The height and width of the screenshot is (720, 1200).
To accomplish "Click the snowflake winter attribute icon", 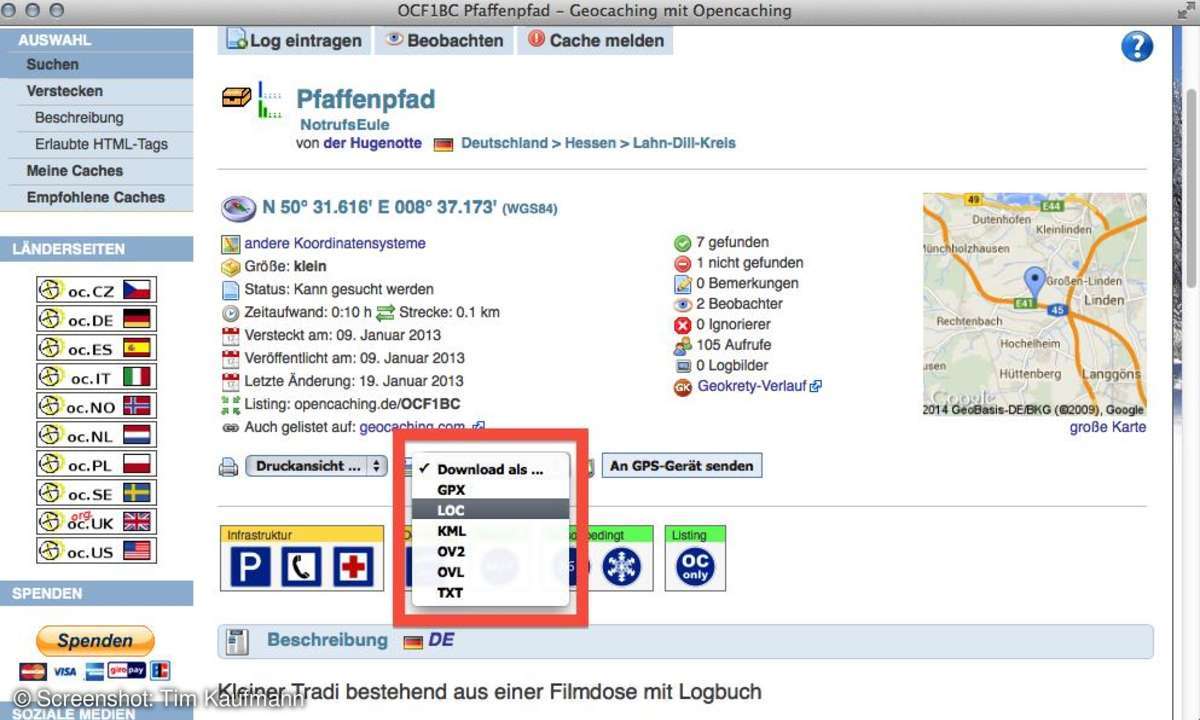I will click(621, 567).
